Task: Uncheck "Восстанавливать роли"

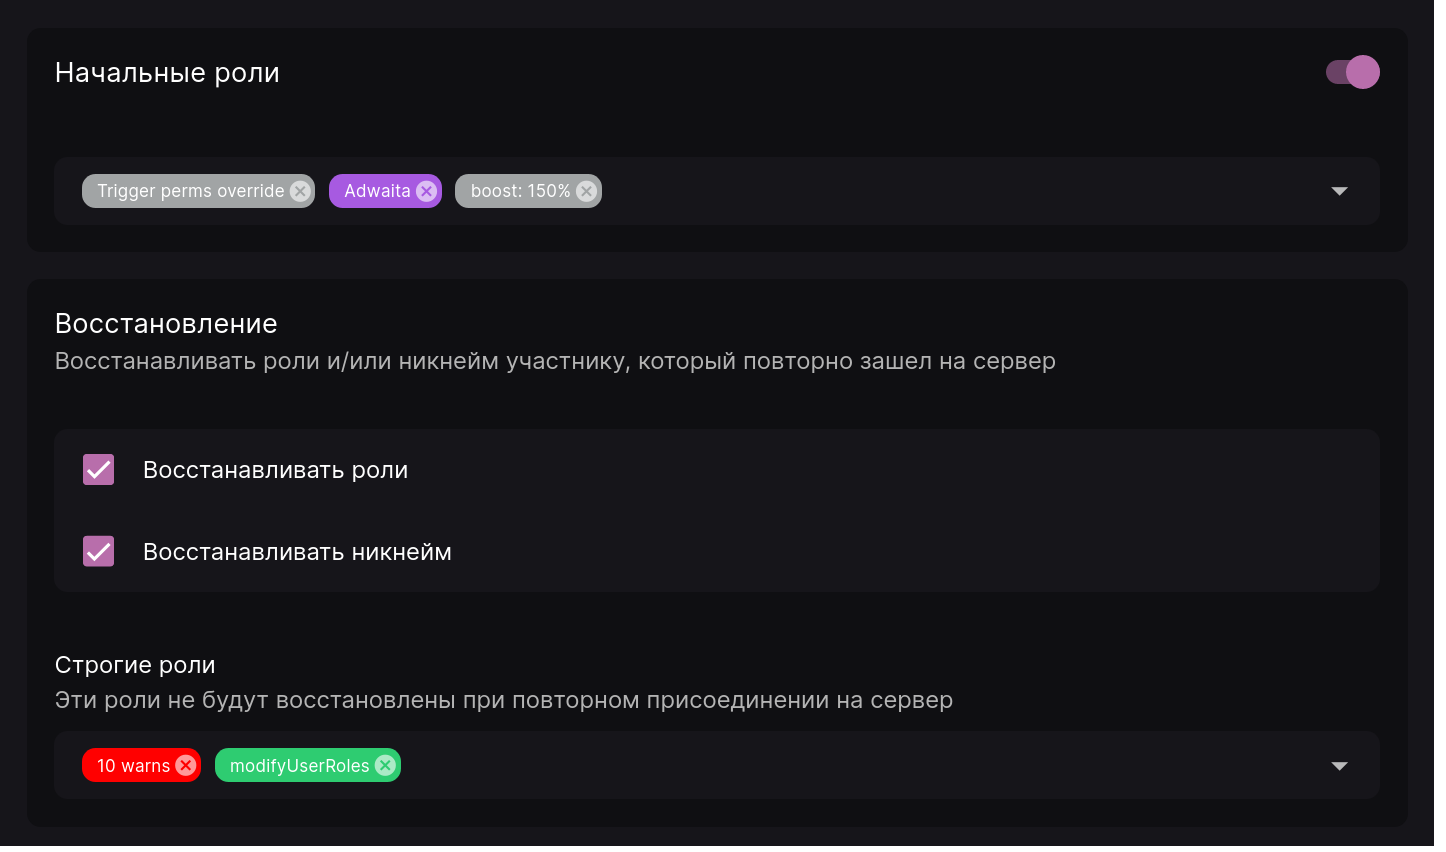Action: [x=98, y=469]
